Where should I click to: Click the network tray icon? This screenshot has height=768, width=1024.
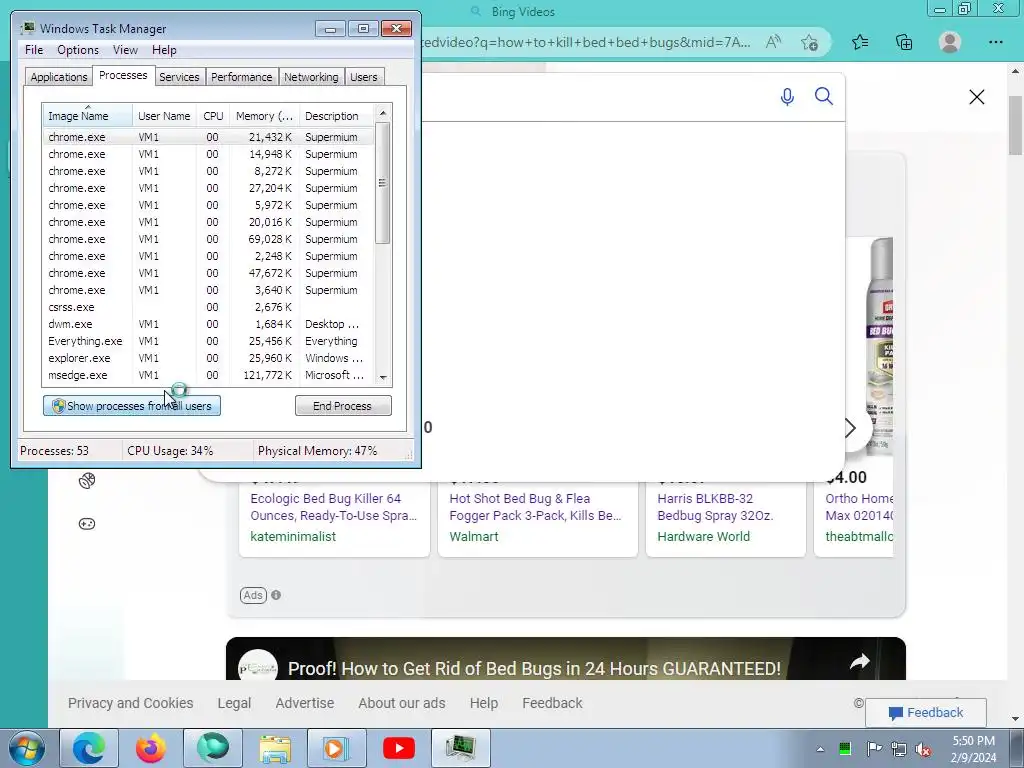point(899,749)
